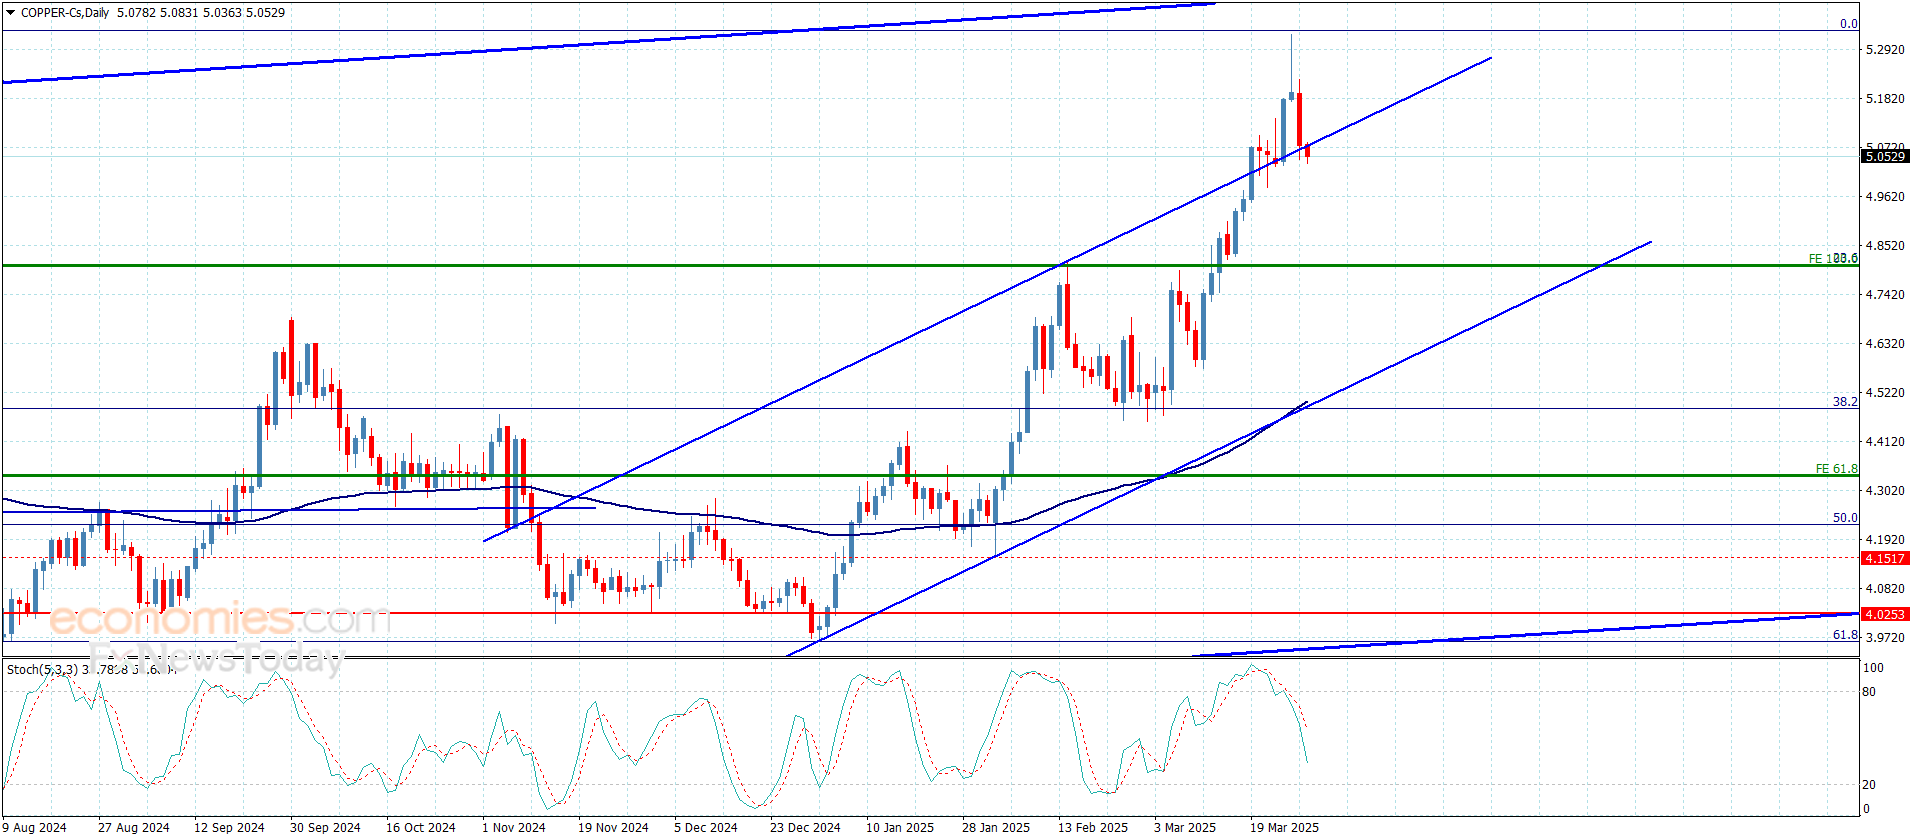Select the red 4.1517 price tag
The width and height of the screenshot is (1916, 840).
point(1886,559)
